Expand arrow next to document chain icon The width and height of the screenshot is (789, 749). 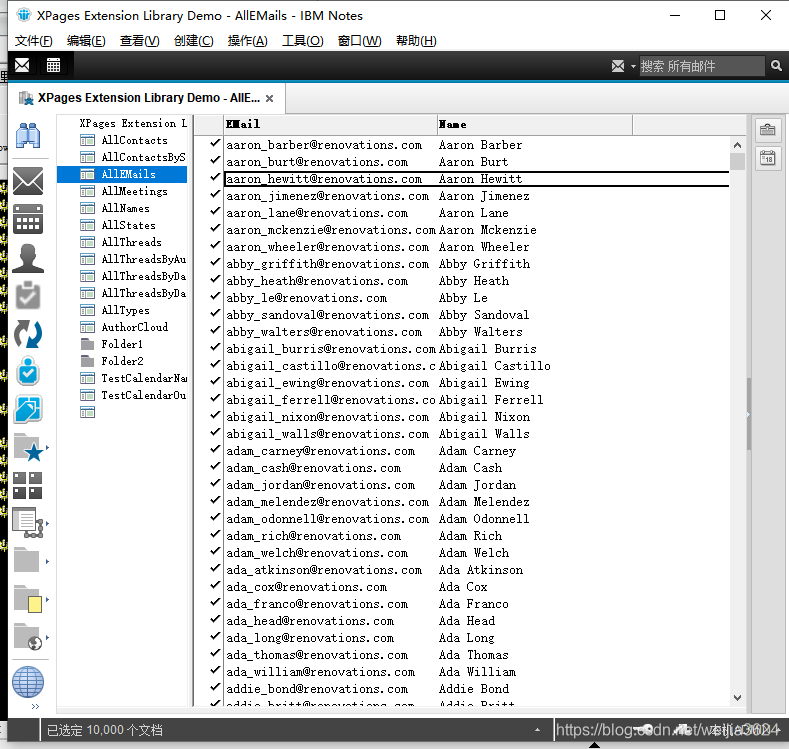[47, 523]
